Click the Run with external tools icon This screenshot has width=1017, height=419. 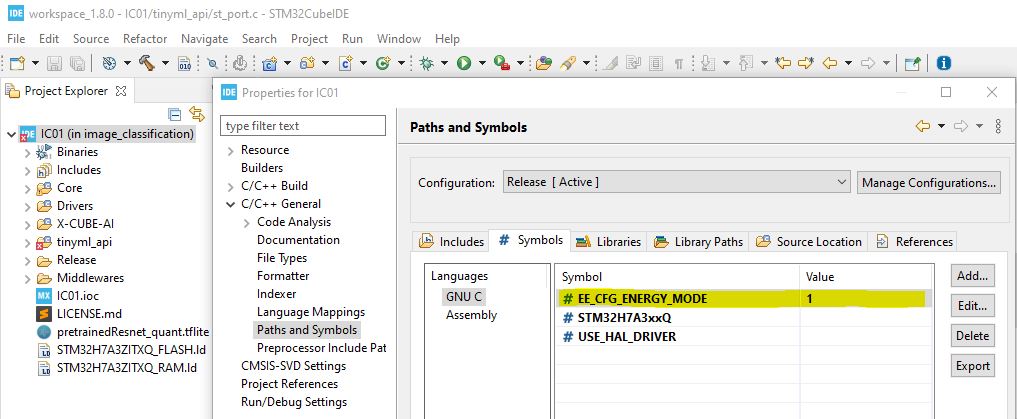501,63
